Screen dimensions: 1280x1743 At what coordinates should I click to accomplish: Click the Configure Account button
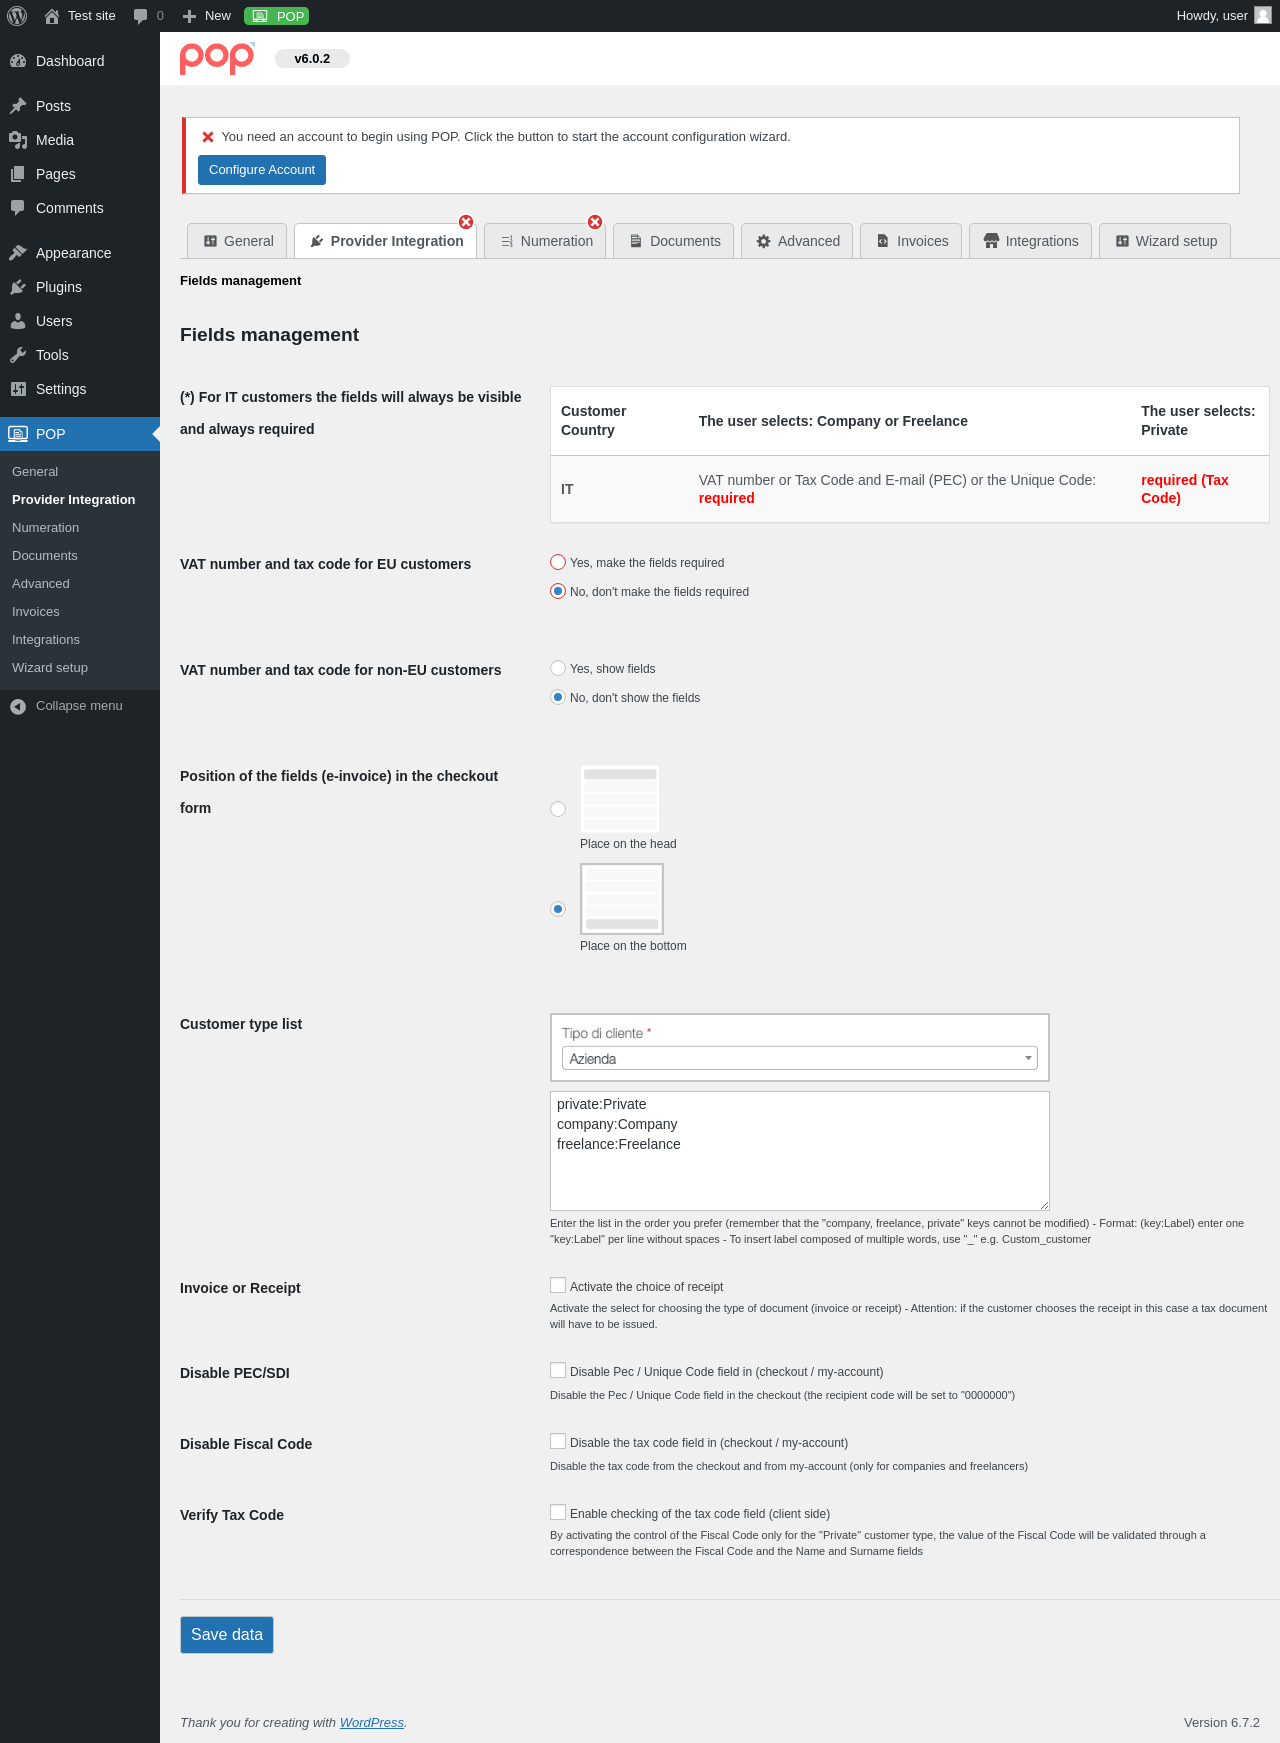coord(262,170)
